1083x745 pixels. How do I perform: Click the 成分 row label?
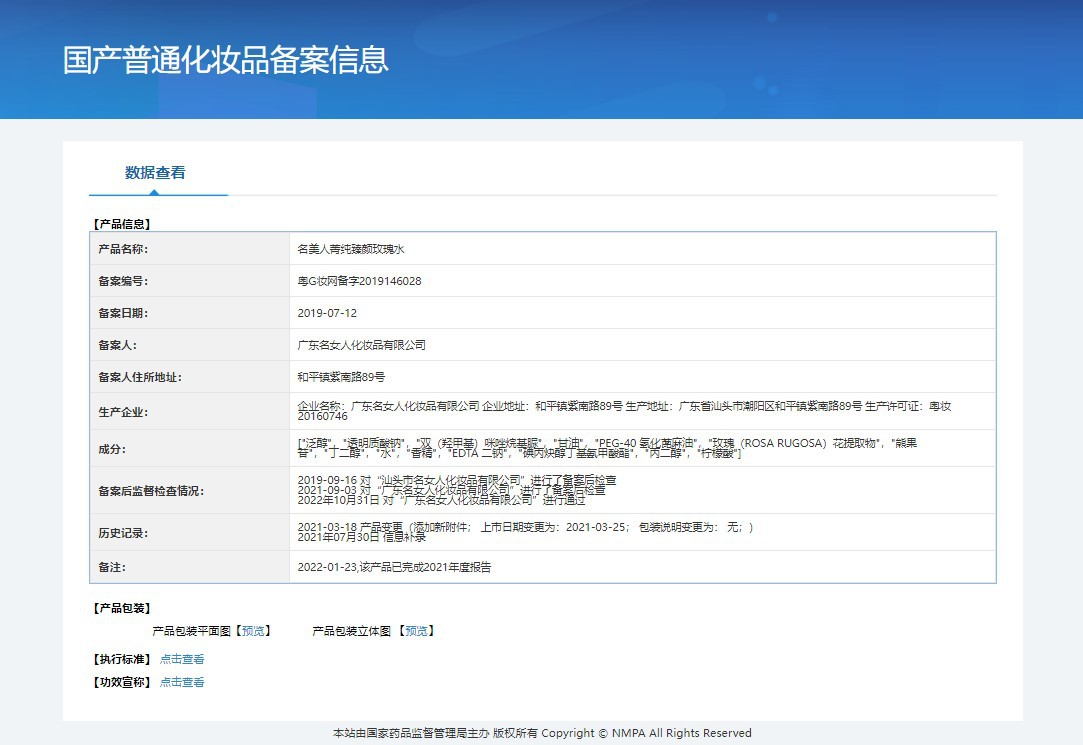[112, 449]
